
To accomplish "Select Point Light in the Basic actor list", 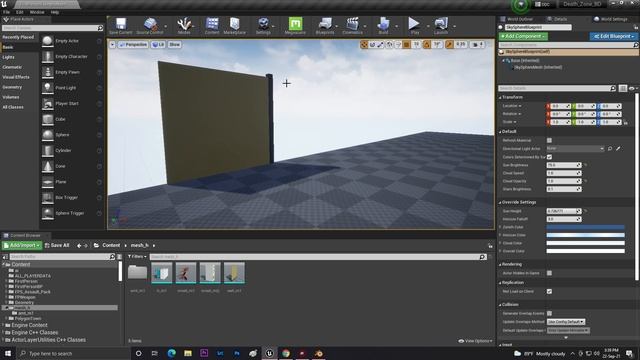I will point(65,88).
